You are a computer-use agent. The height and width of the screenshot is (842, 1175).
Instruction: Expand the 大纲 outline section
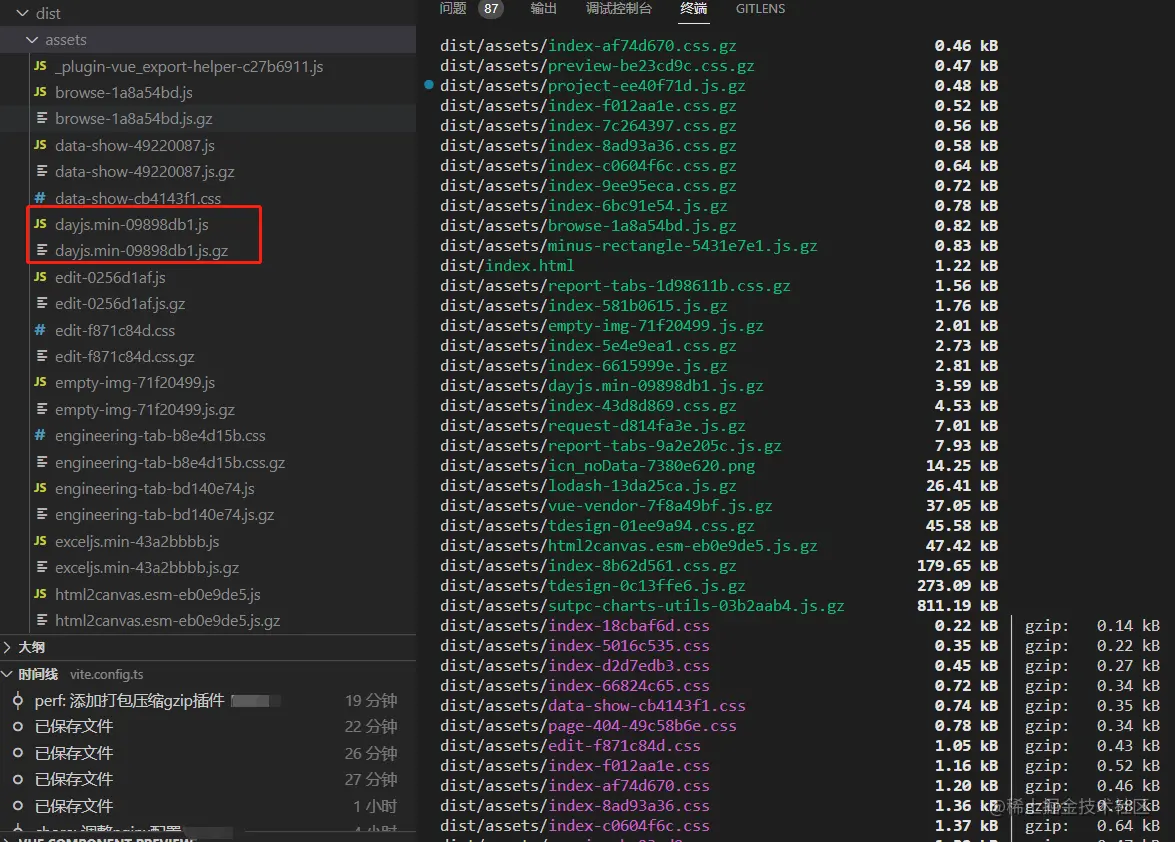pyautogui.click(x=7, y=647)
